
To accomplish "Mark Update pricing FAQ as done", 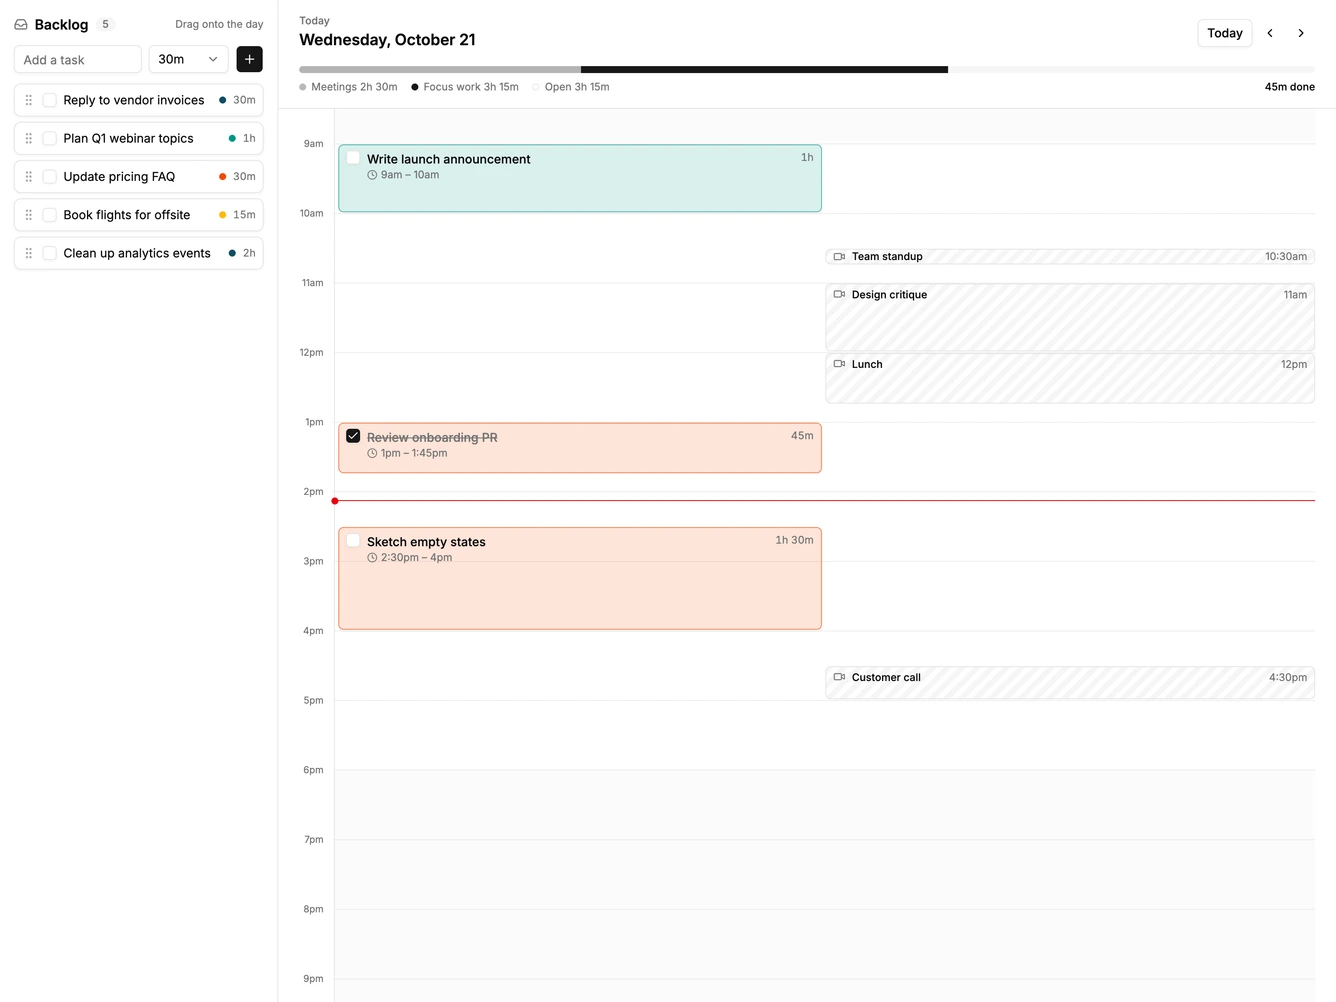I will (49, 176).
